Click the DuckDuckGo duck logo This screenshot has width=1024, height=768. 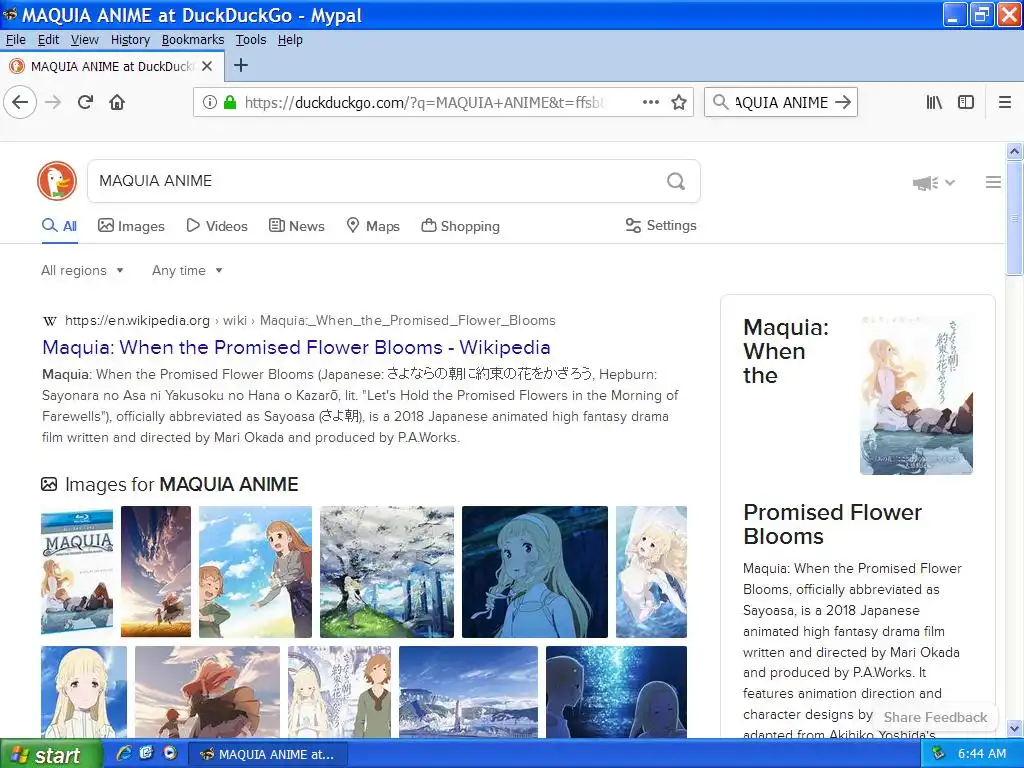tap(57, 181)
